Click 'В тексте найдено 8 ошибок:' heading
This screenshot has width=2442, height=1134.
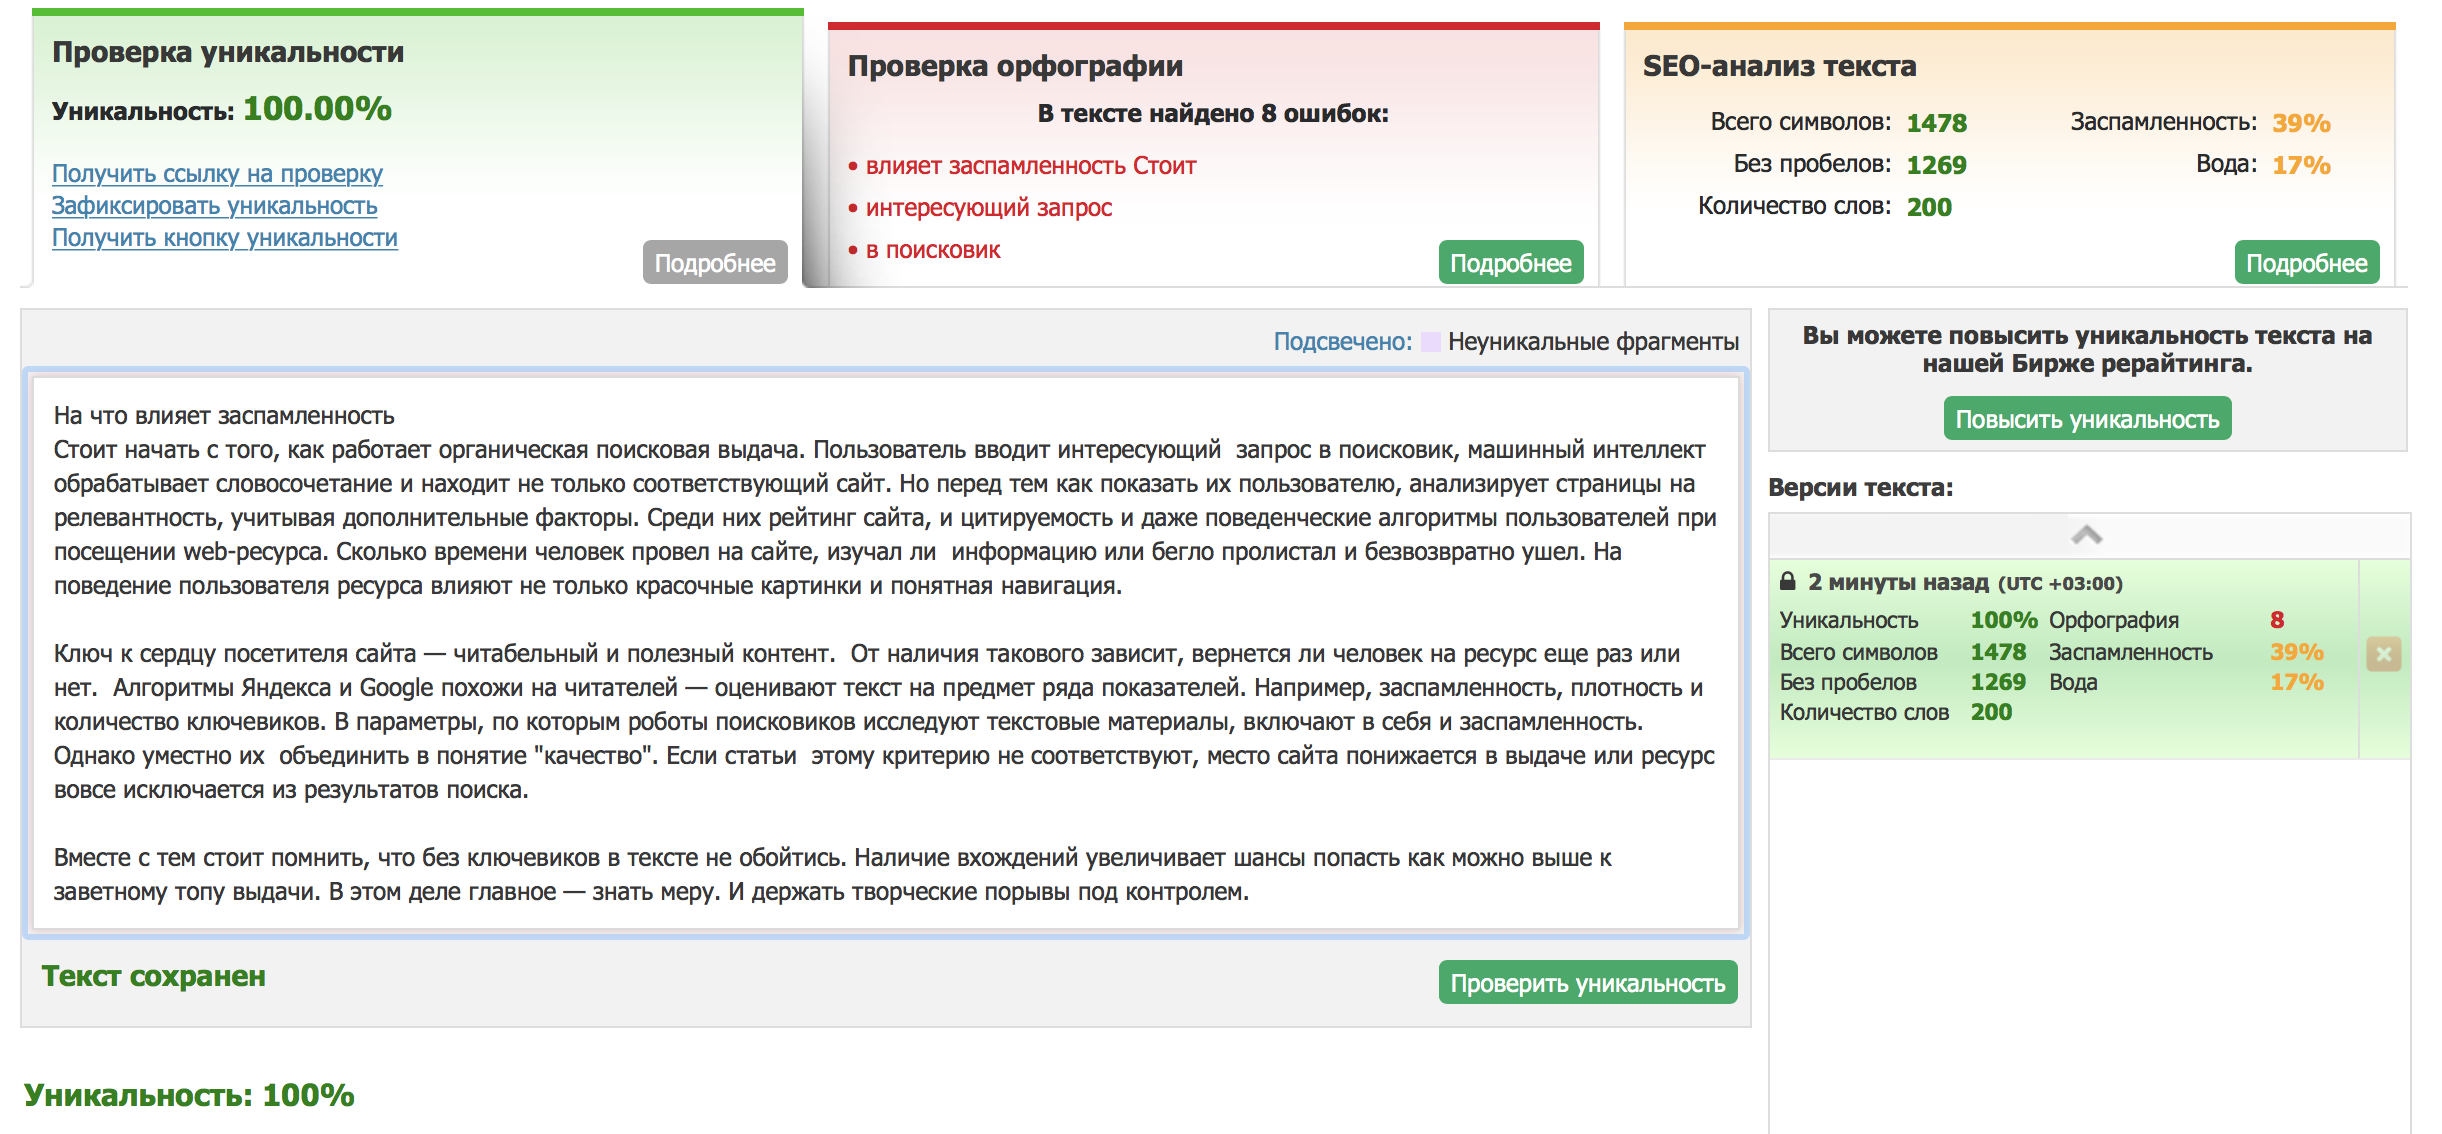[1213, 114]
